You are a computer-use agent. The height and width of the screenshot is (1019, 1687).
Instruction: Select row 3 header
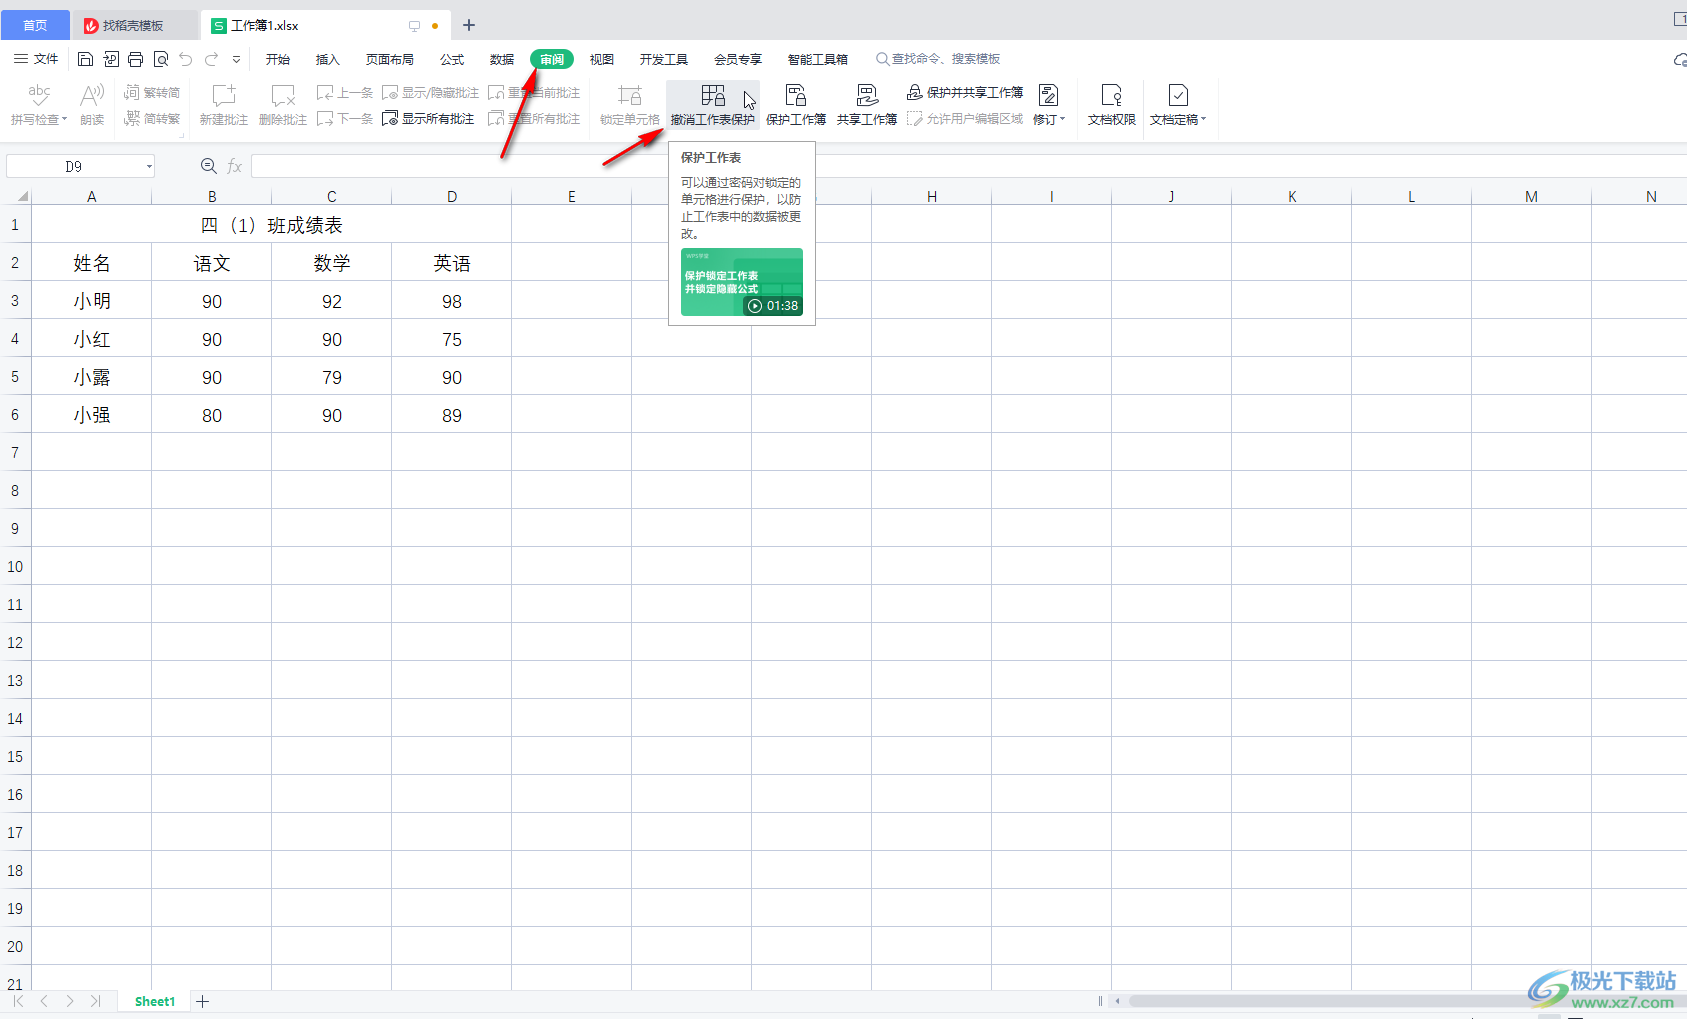[15, 300]
